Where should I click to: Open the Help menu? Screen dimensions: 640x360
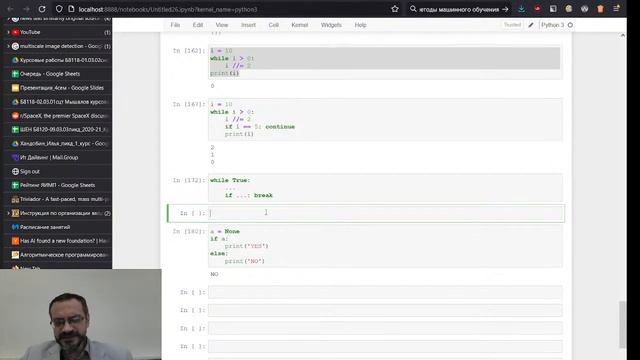(x=360, y=25)
